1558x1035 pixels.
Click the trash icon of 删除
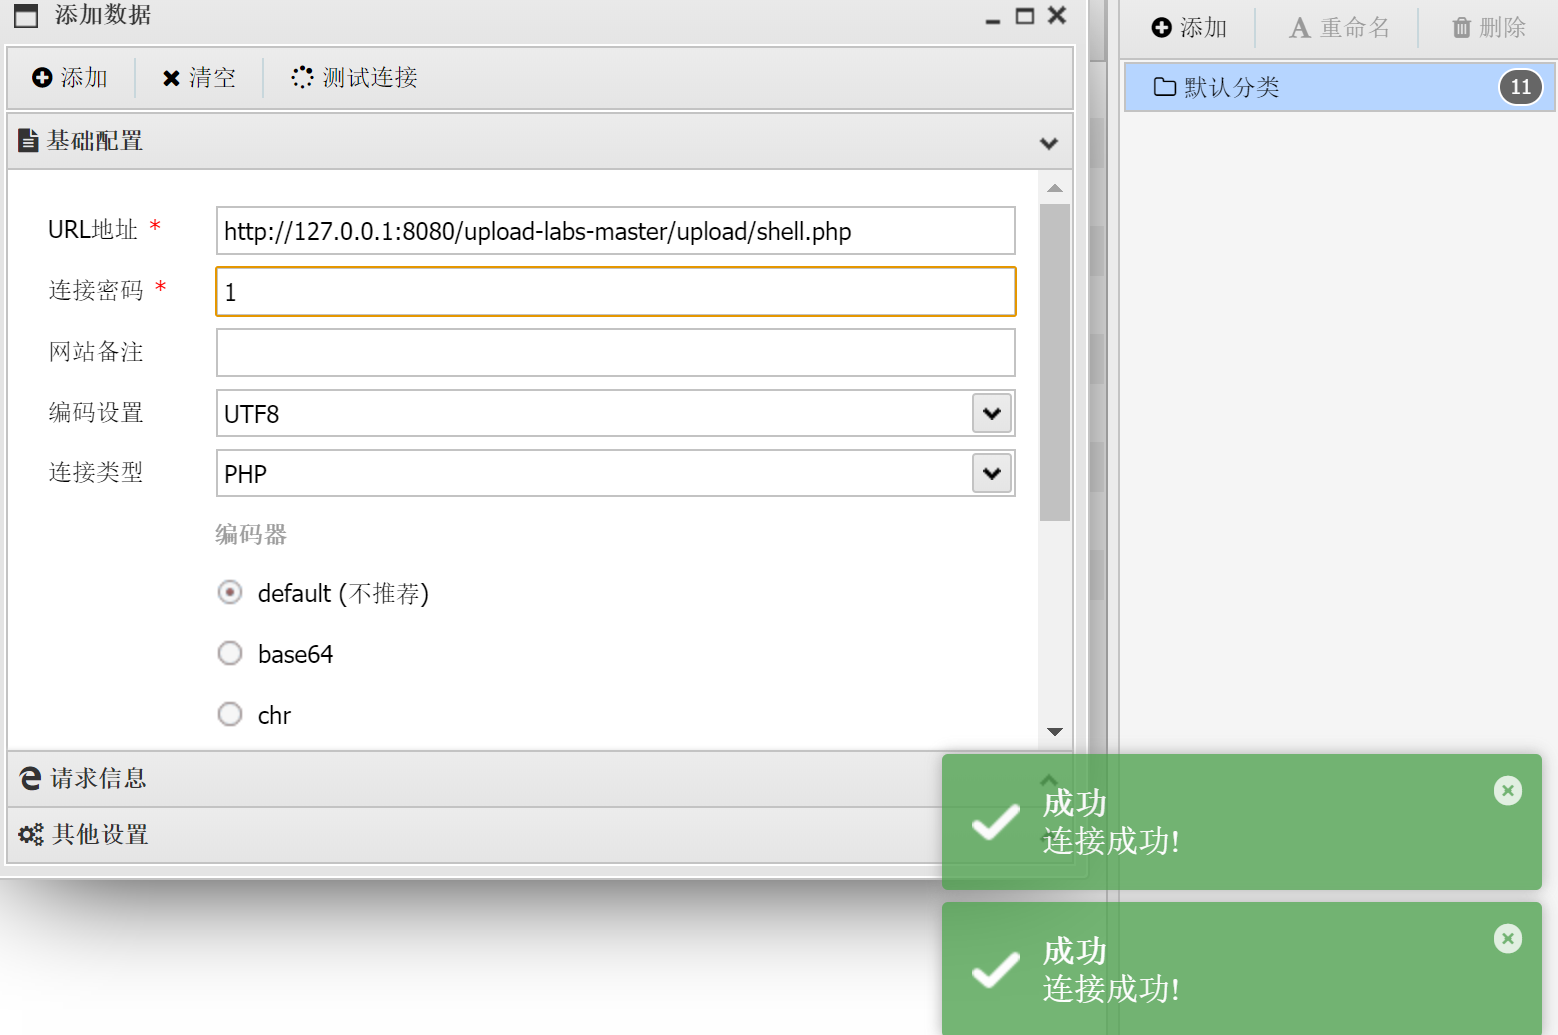tap(1462, 27)
